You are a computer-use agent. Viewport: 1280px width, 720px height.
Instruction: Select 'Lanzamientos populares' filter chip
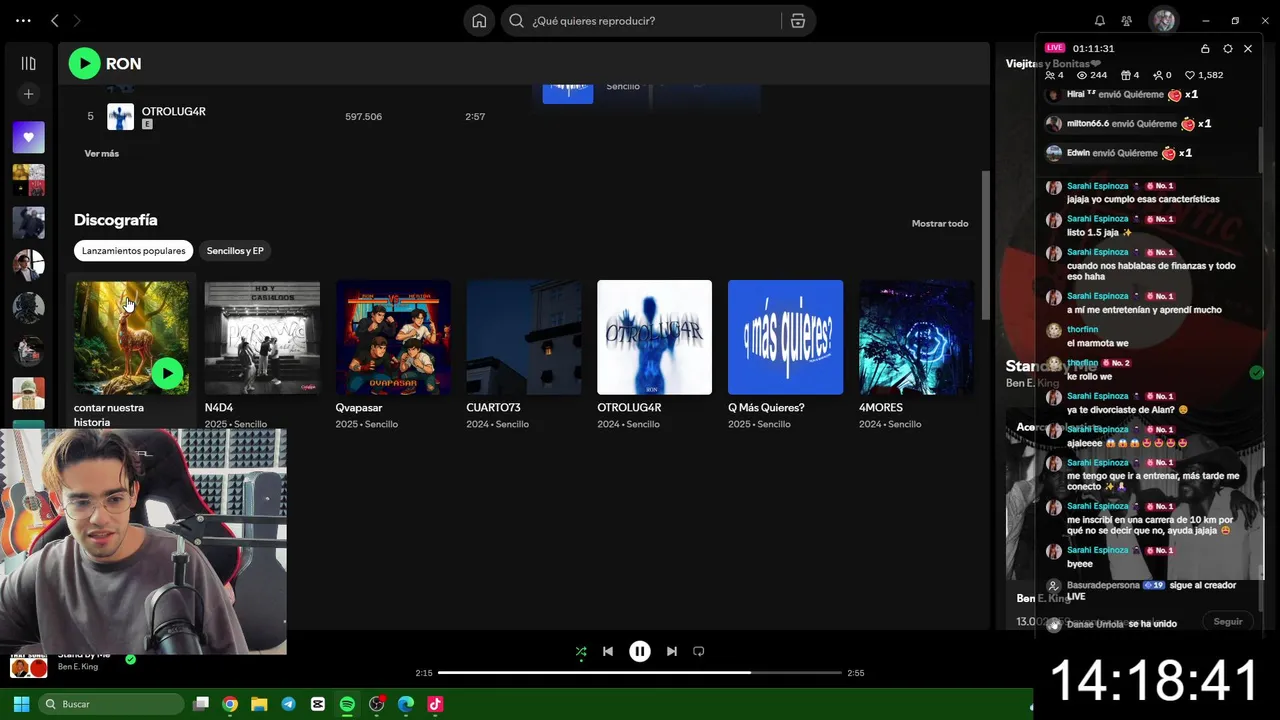pyautogui.click(x=133, y=251)
